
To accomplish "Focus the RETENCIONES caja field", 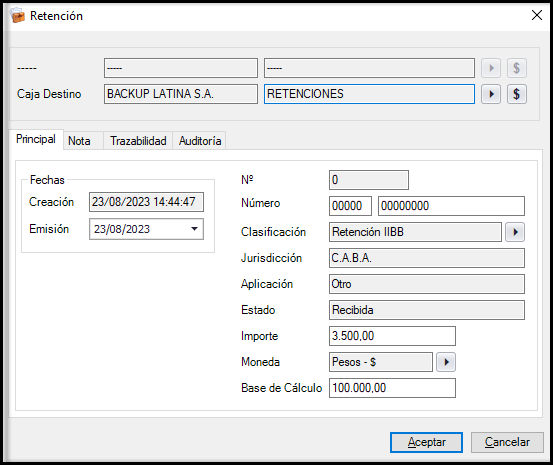I will [x=369, y=94].
